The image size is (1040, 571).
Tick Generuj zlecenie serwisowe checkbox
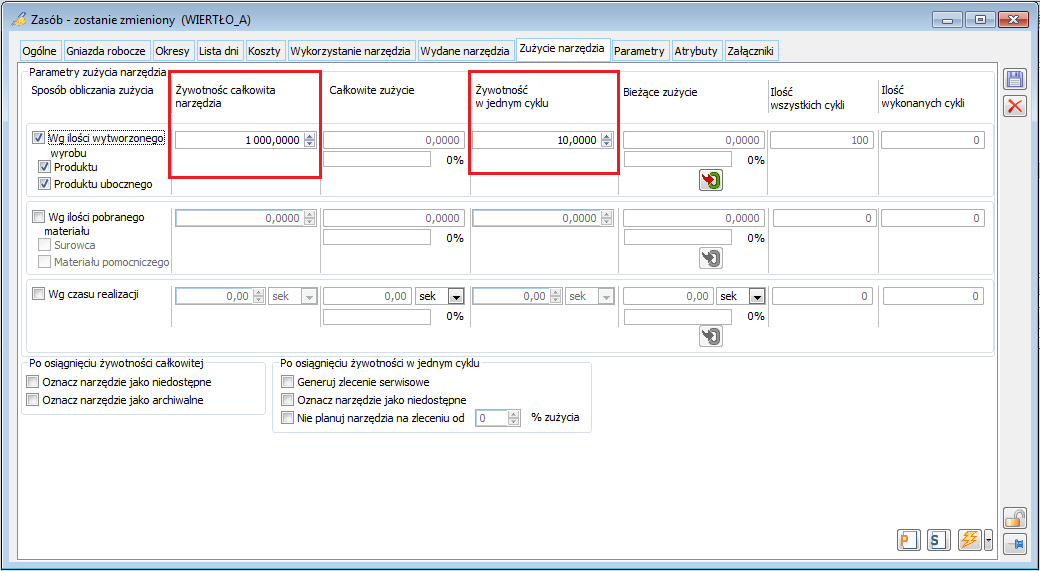[x=287, y=382]
